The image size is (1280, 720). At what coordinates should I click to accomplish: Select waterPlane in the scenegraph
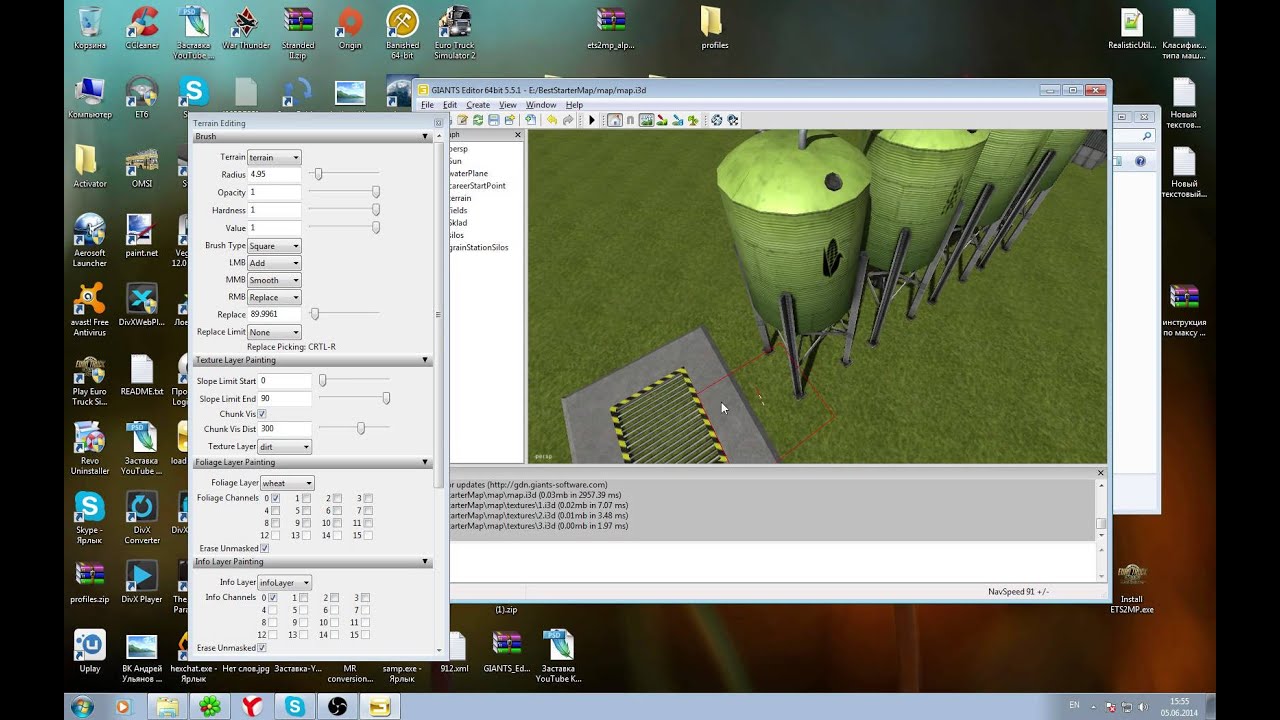coord(468,173)
